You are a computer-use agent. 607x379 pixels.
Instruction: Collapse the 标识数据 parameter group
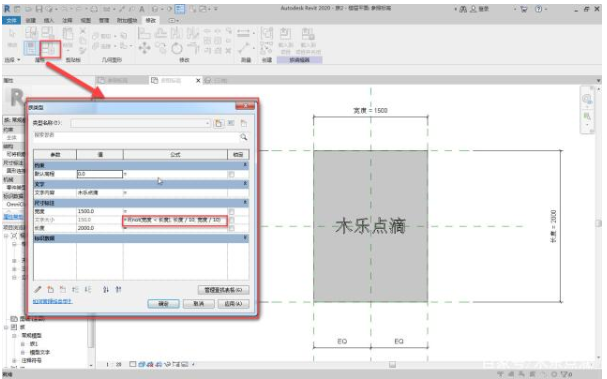(x=245, y=238)
